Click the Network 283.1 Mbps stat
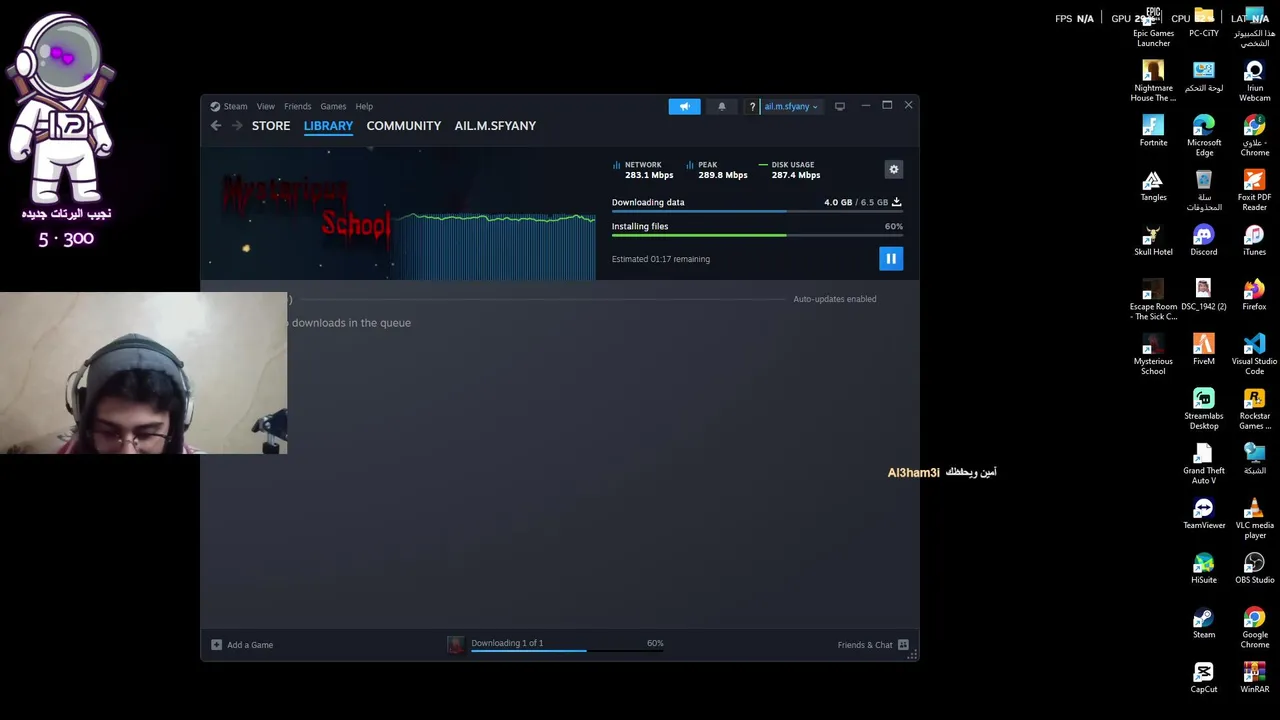This screenshot has width=1280, height=720. [643, 170]
